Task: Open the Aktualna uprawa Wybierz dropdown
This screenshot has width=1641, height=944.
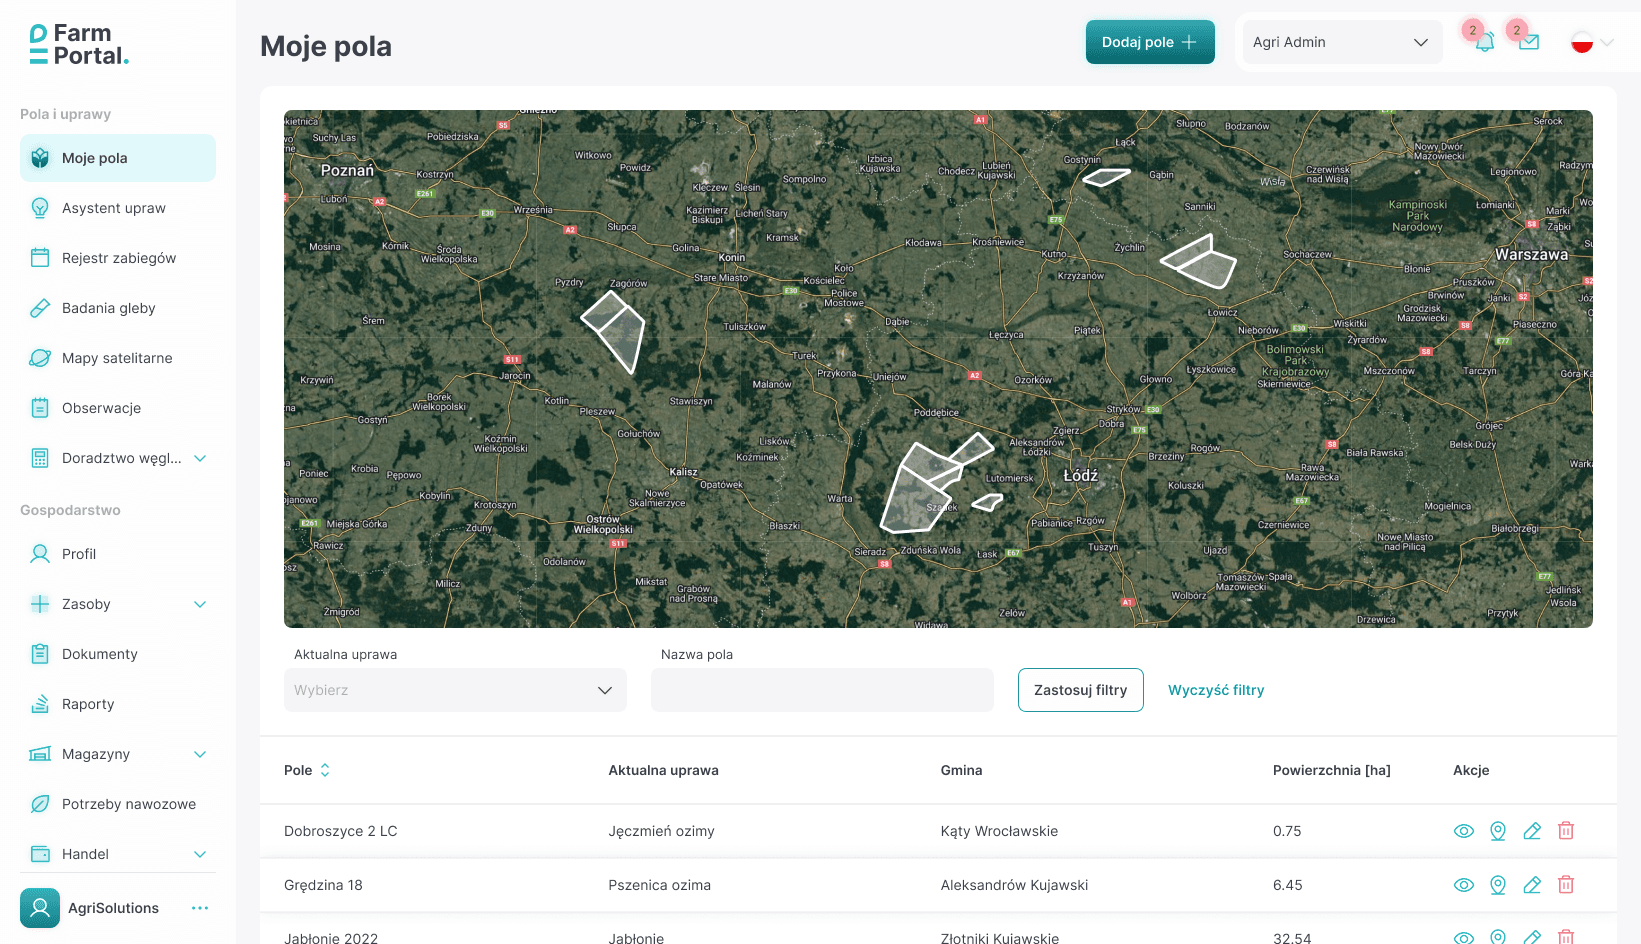Action: (x=455, y=690)
